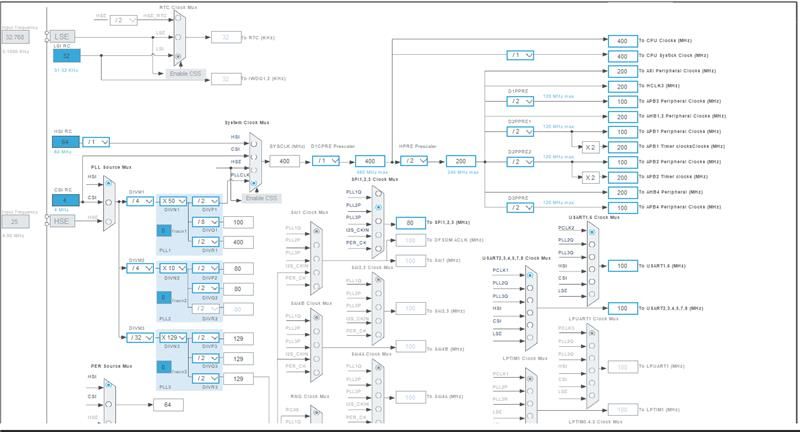Open the DIVN2 X10 multiplier dropdown
This screenshot has height=432, width=800.
click(x=173, y=268)
